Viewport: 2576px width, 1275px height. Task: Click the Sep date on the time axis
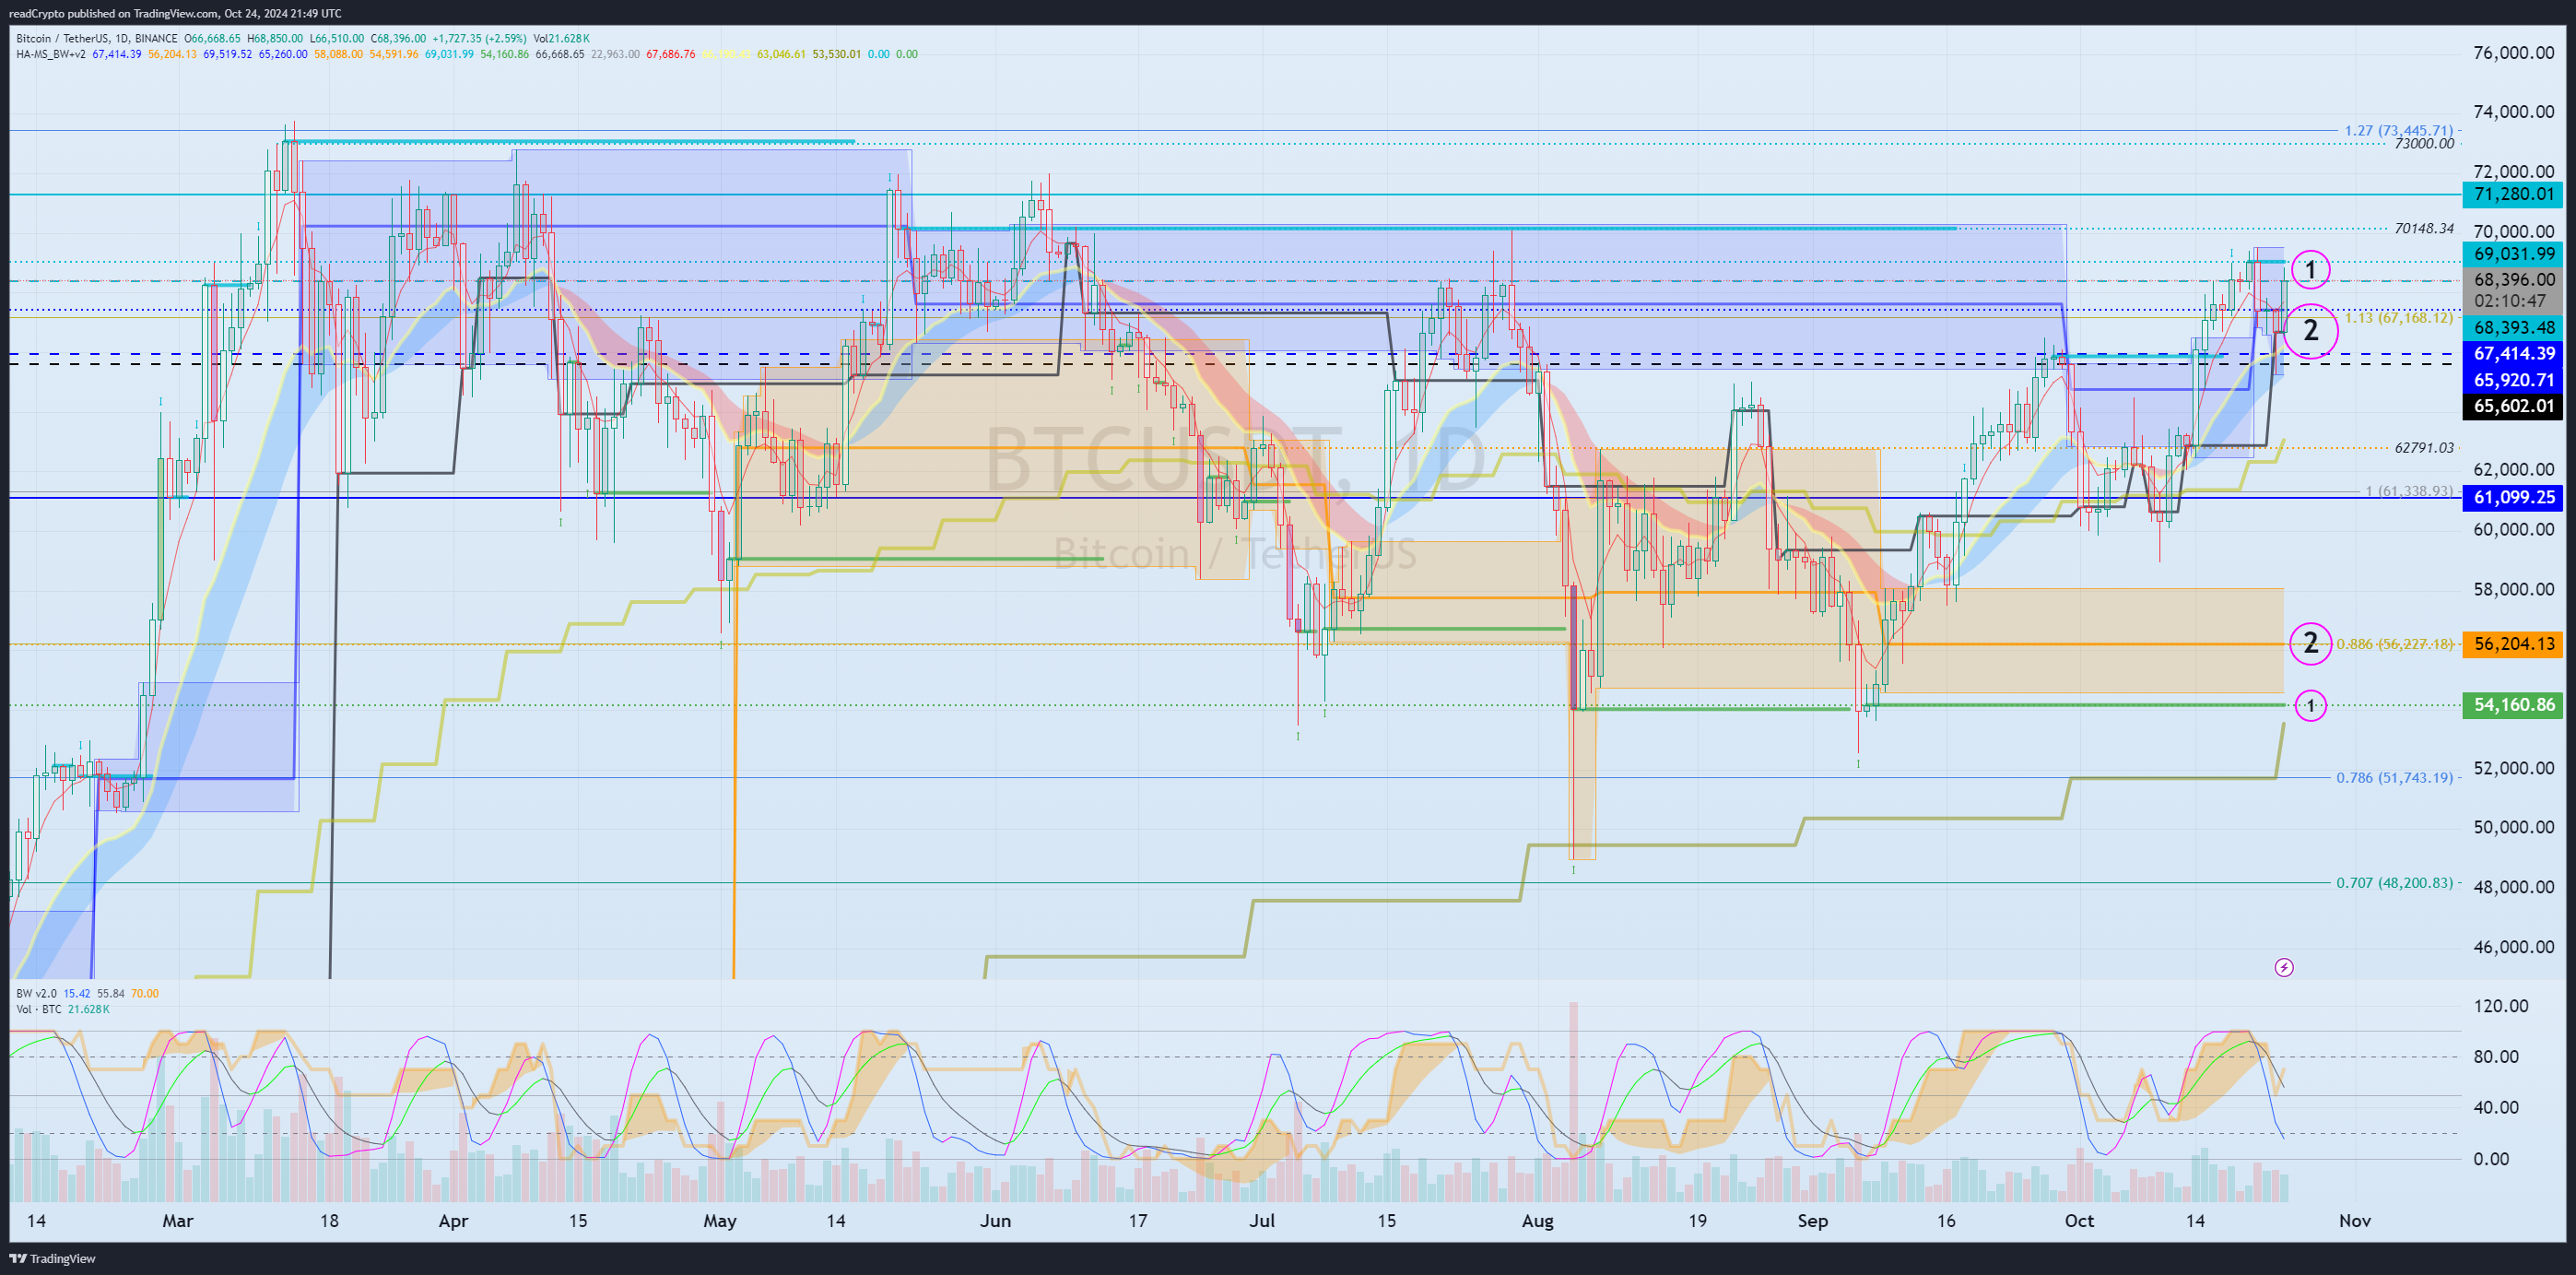(x=1813, y=1221)
